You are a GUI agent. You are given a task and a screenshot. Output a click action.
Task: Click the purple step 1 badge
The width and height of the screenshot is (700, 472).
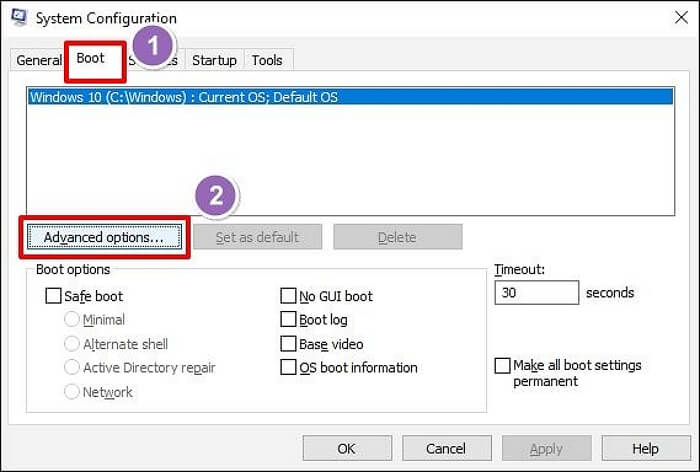click(152, 46)
